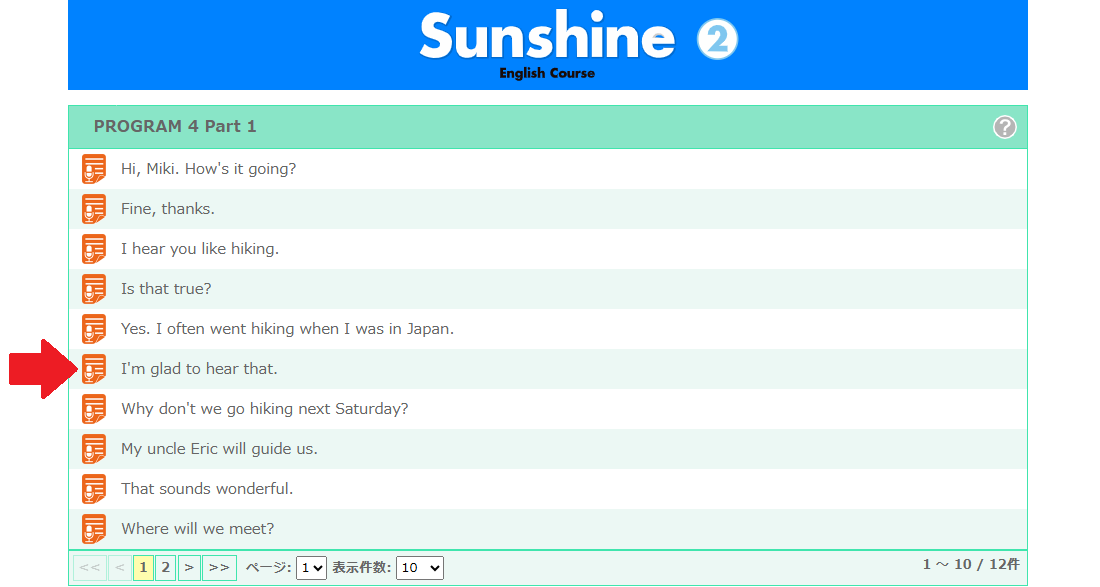Select sentence 'Hi, Miki. How's it going?'

pos(208,169)
